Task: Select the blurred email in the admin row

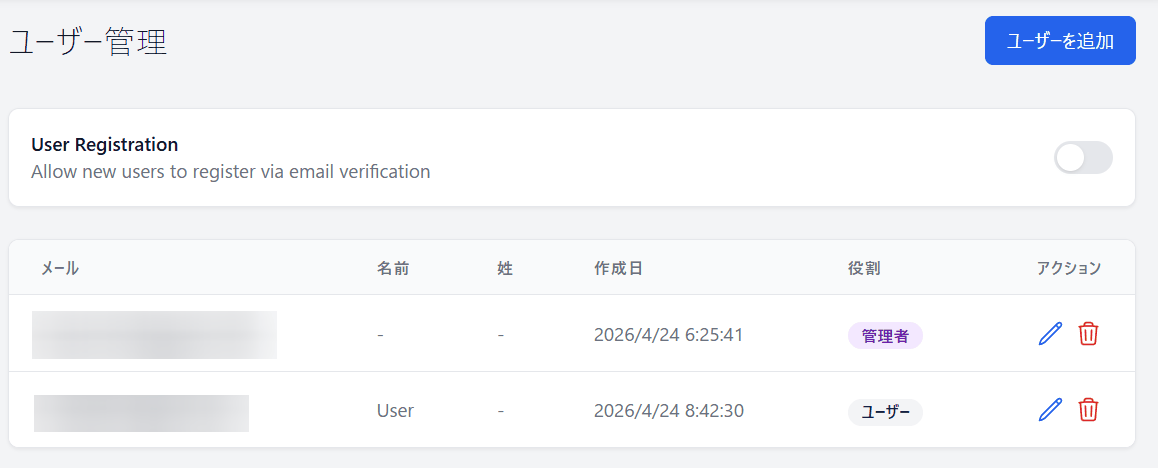Action: click(154, 335)
